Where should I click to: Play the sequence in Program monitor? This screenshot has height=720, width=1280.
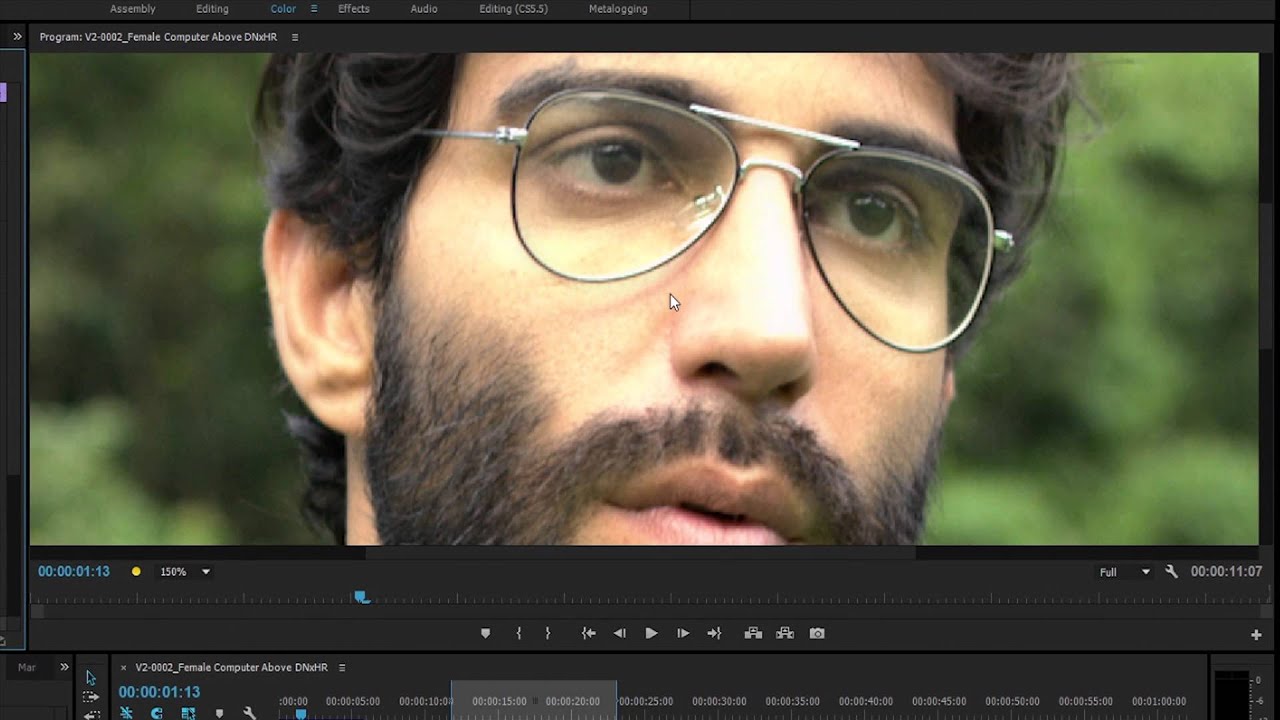651,633
